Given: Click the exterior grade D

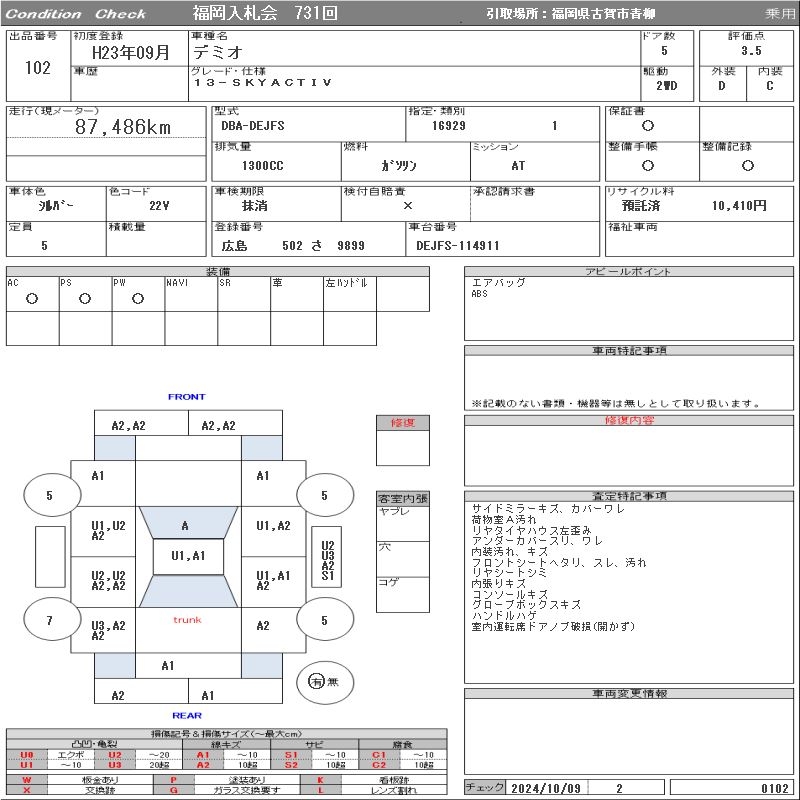Looking at the screenshot, I should pos(721,86).
